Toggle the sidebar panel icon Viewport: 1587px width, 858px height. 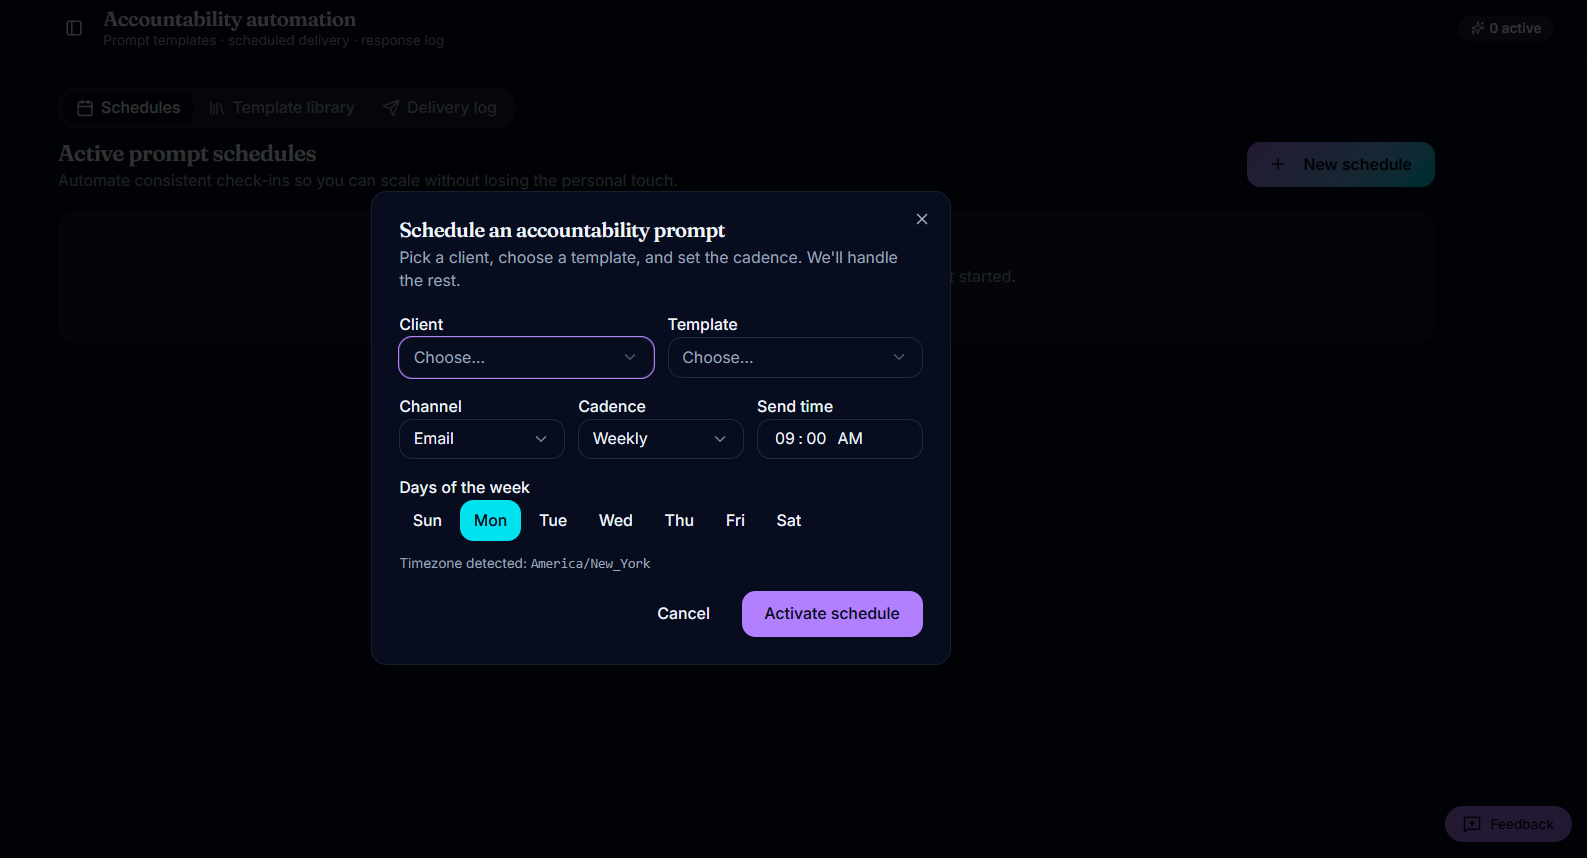point(74,28)
